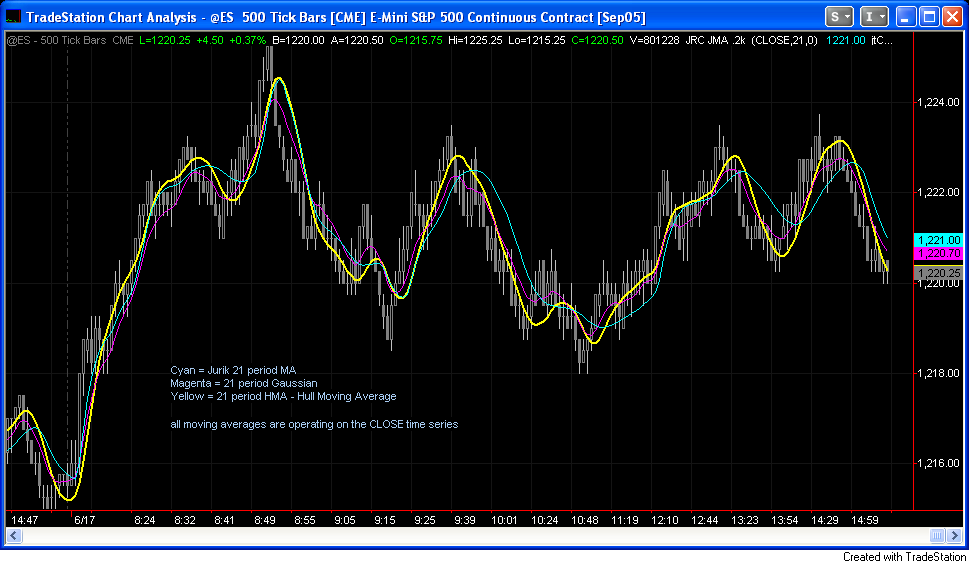The image size is (969, 563).
Task: Select the gray 1,220.25 last price tag
Action: pyautogui.click(x=938, y=273)
